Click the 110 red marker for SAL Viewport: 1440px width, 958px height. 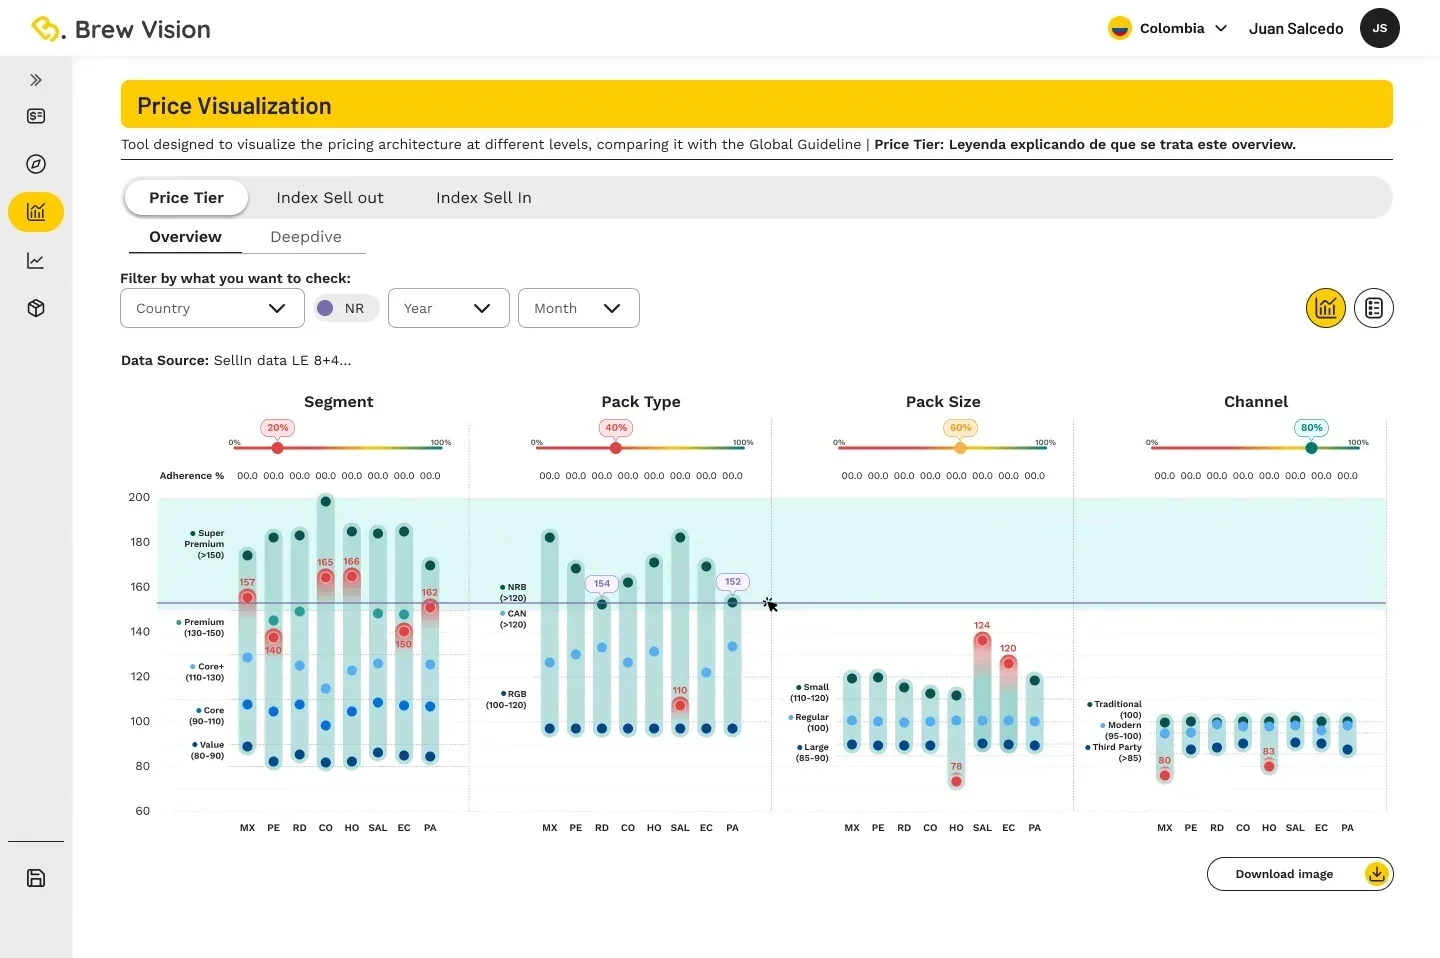(x=680, y=705)
